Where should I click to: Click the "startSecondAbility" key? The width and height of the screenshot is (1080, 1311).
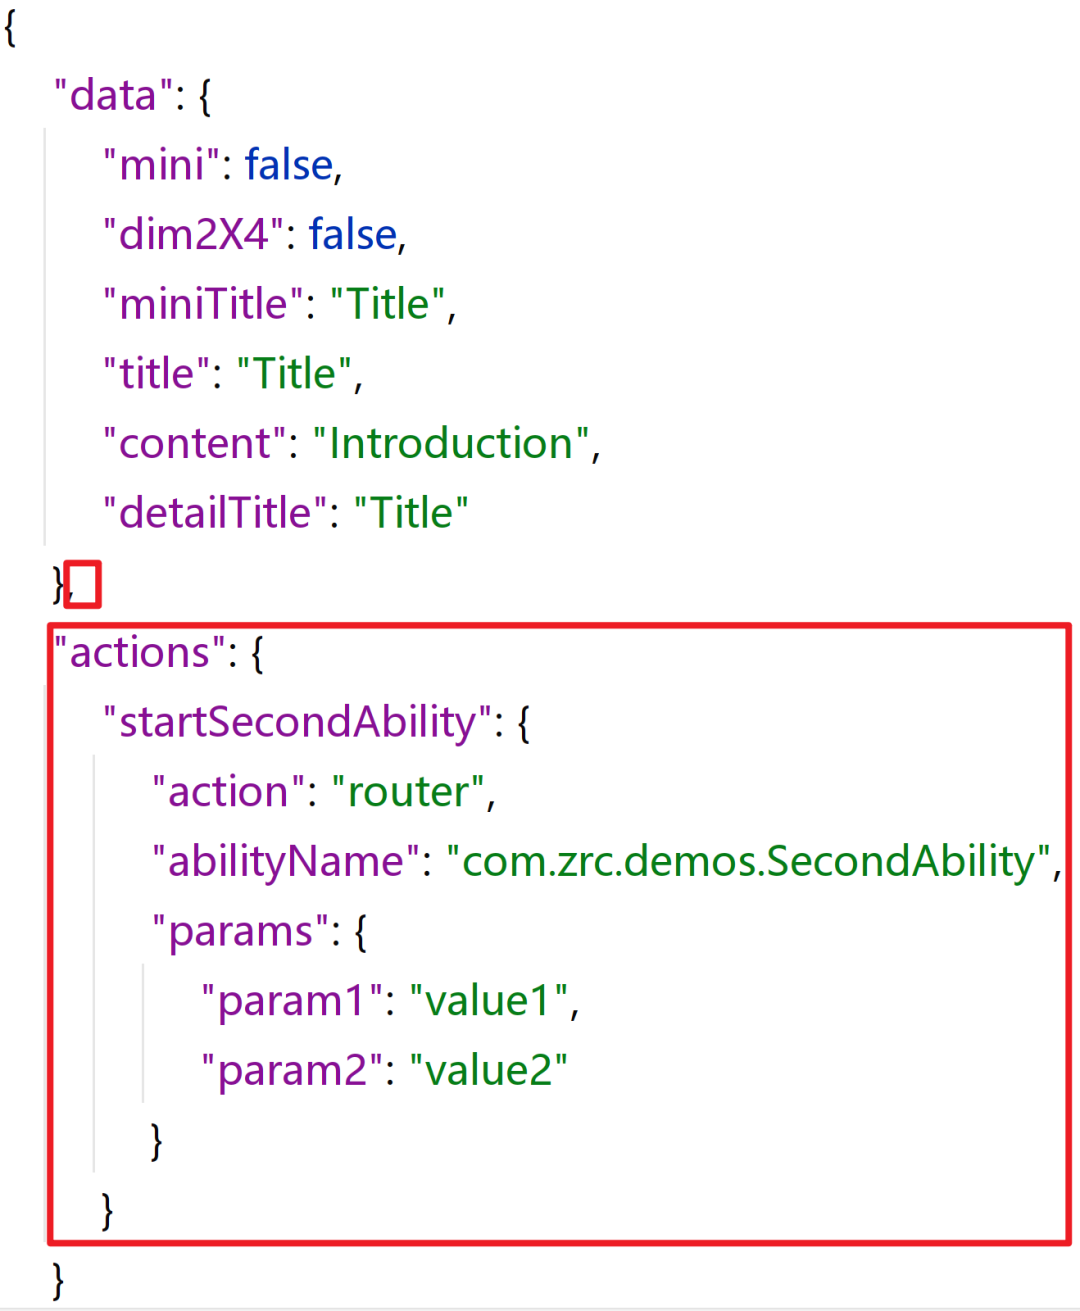298,722
